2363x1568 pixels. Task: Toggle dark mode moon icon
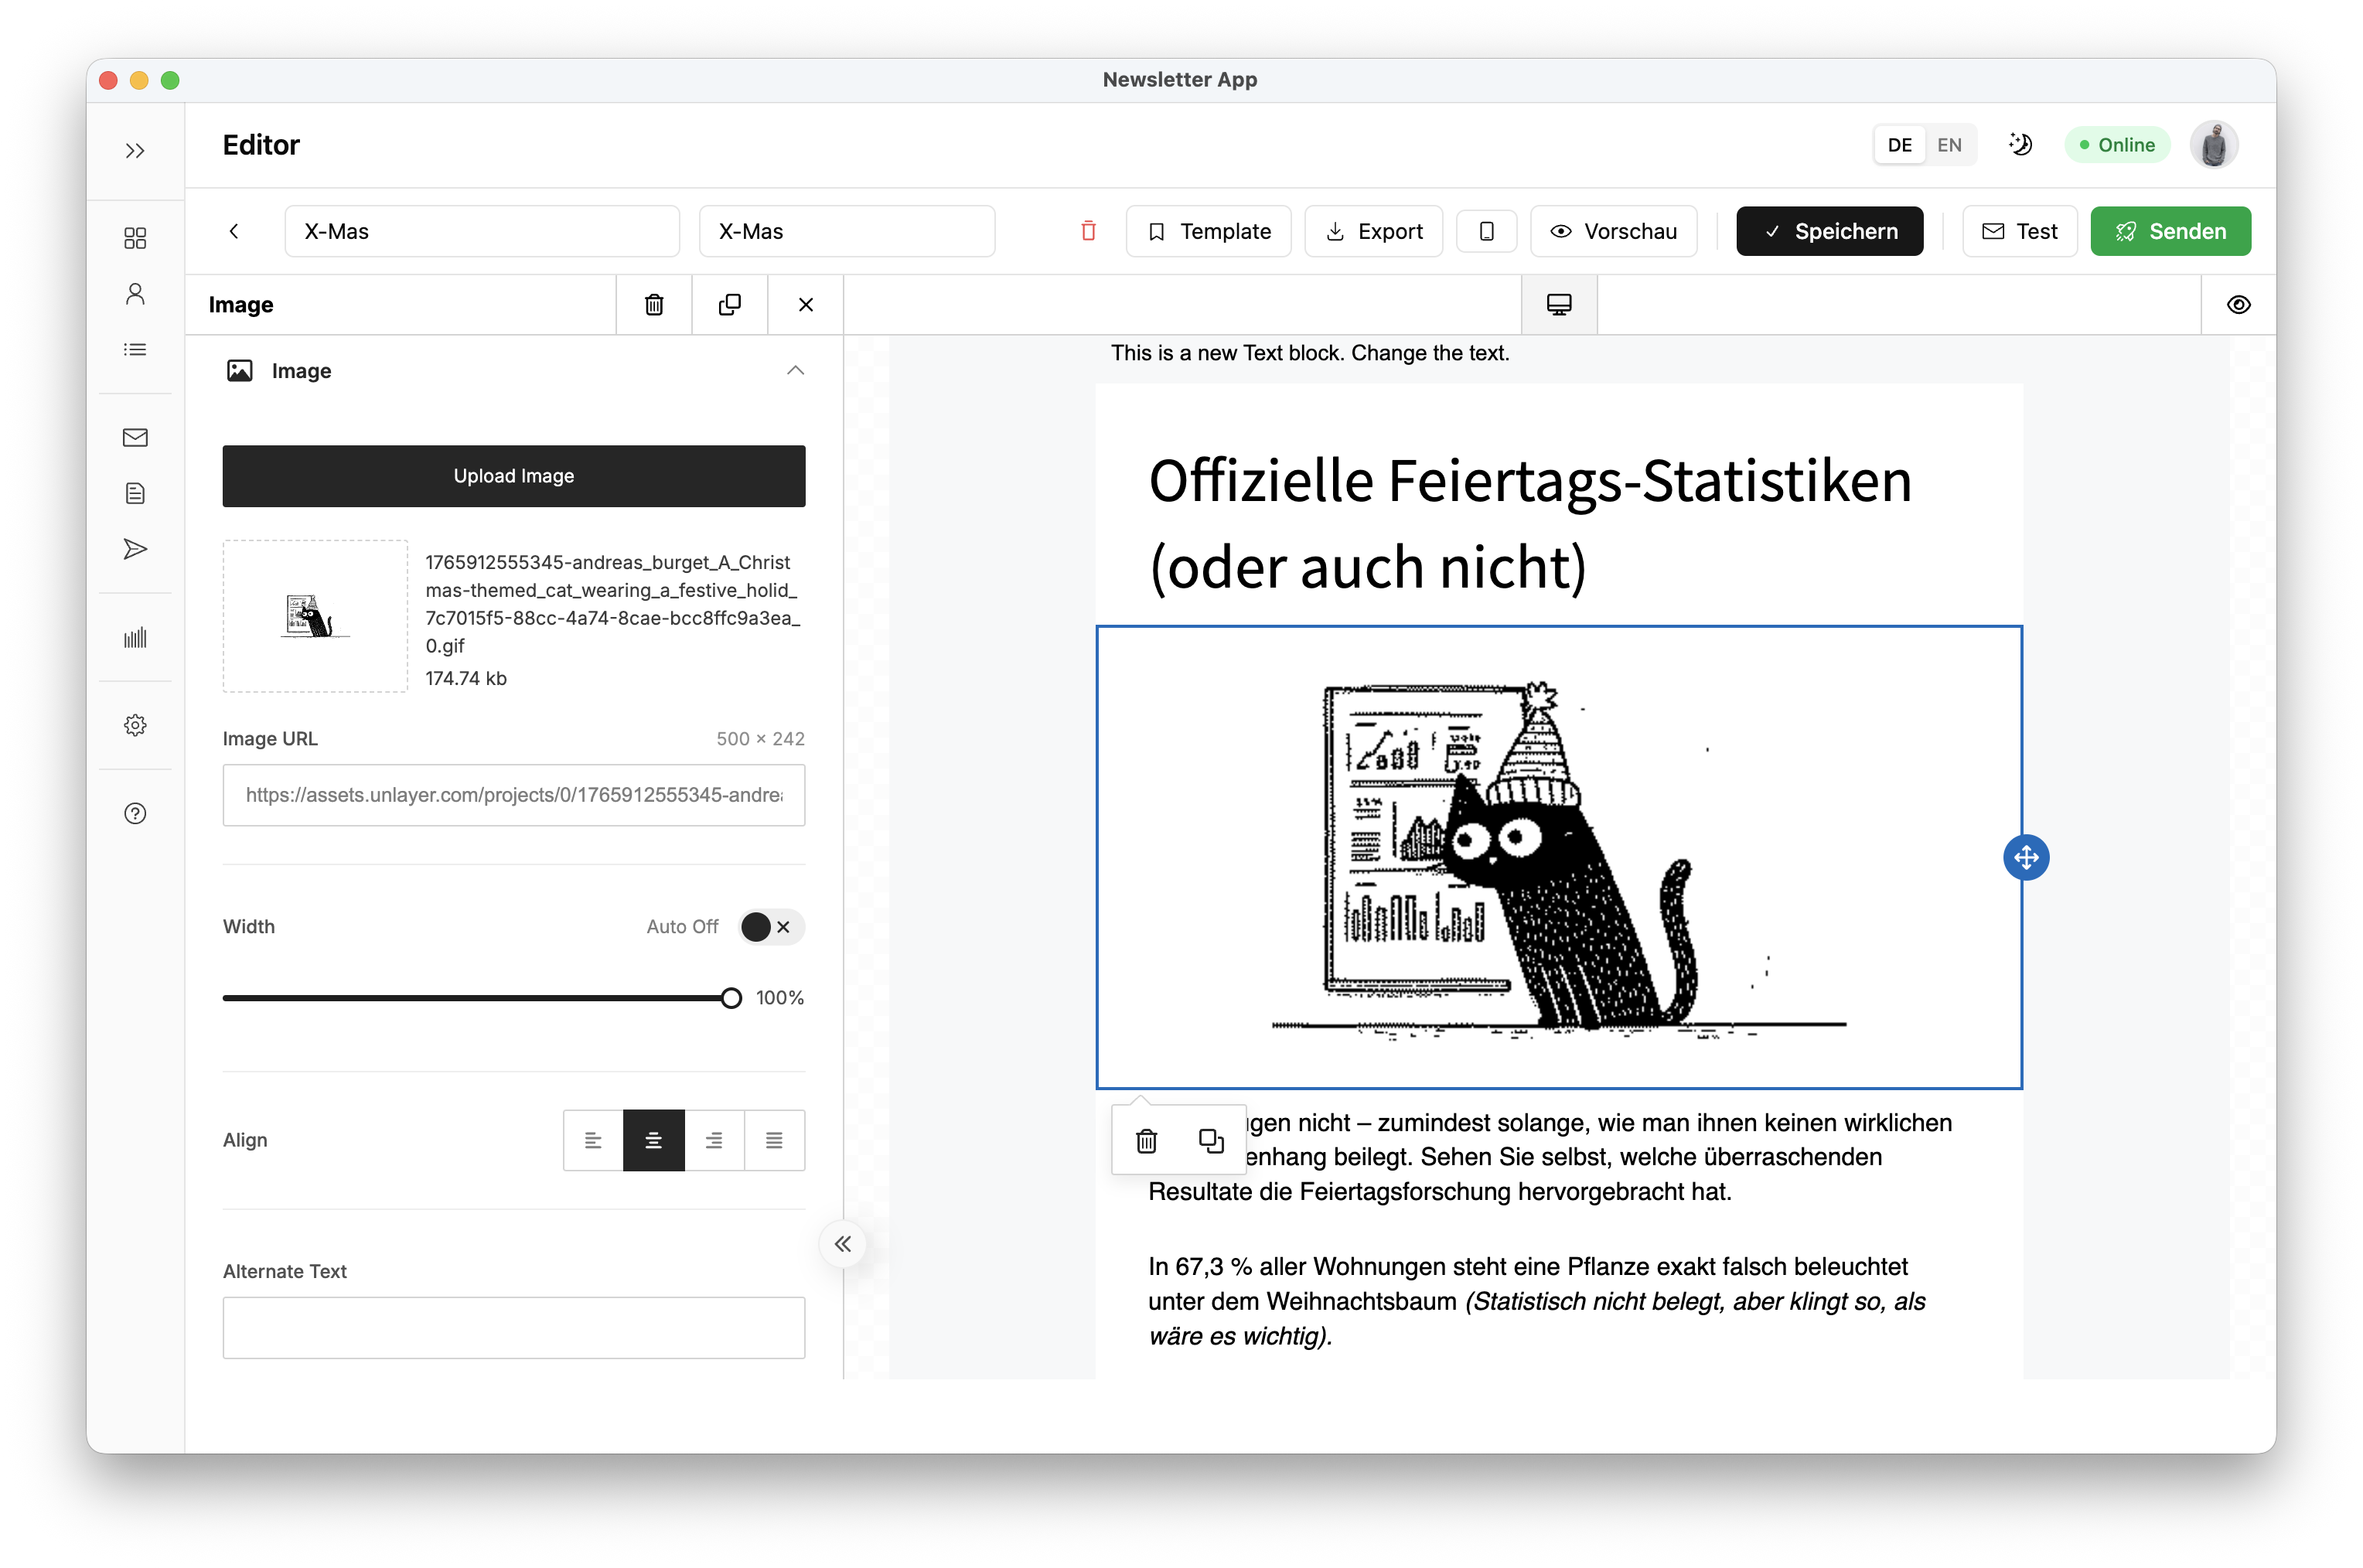[2020, 145]
